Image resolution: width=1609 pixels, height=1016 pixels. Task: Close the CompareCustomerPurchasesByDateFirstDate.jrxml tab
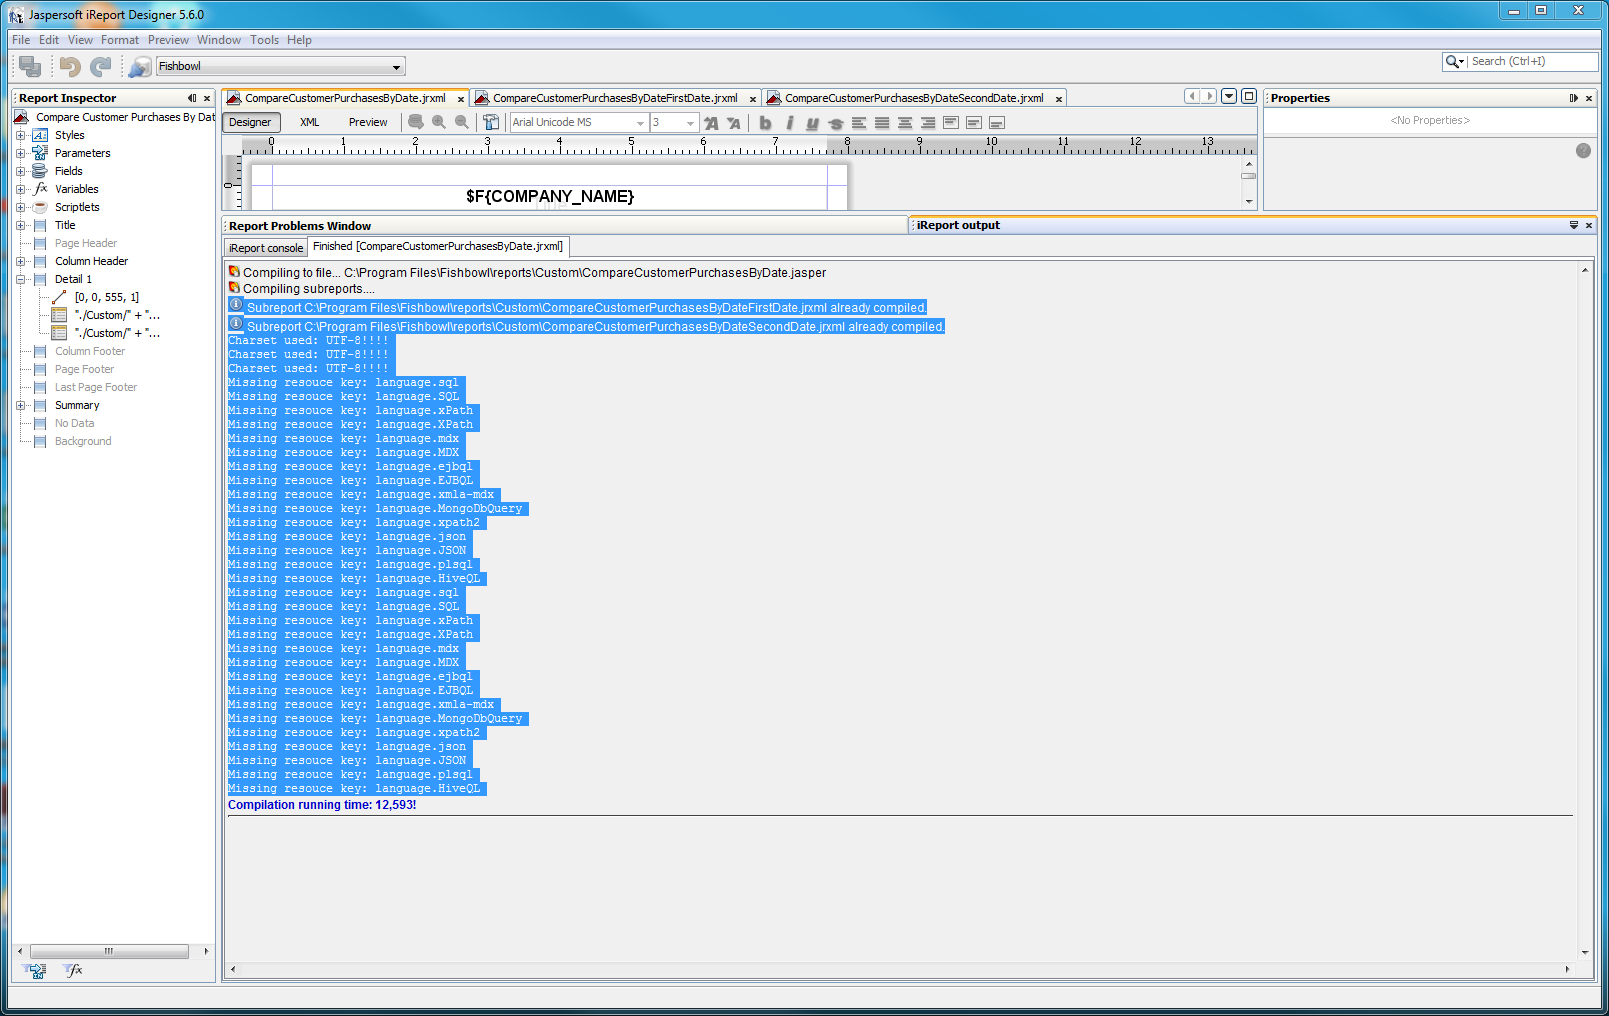click(753, 99)
